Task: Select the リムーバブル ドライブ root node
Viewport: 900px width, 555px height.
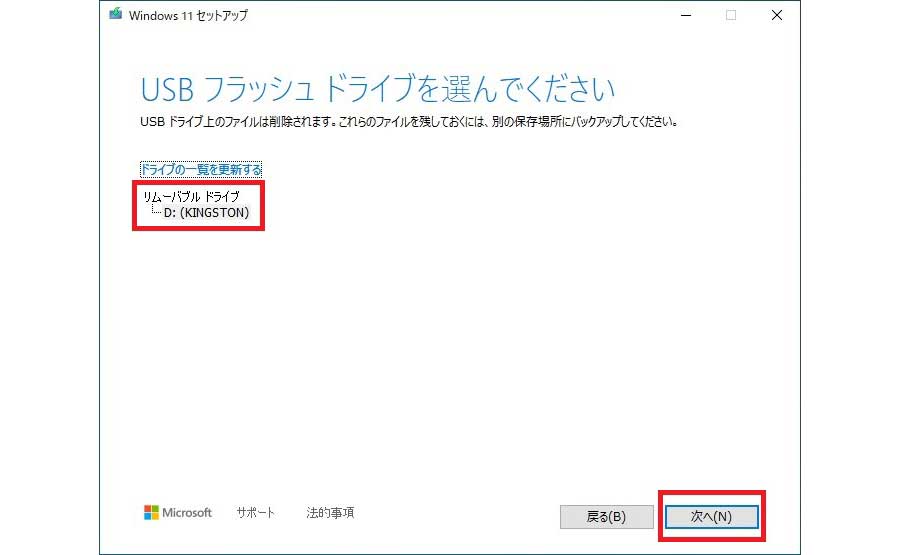Action: click(x=191, y=197)
